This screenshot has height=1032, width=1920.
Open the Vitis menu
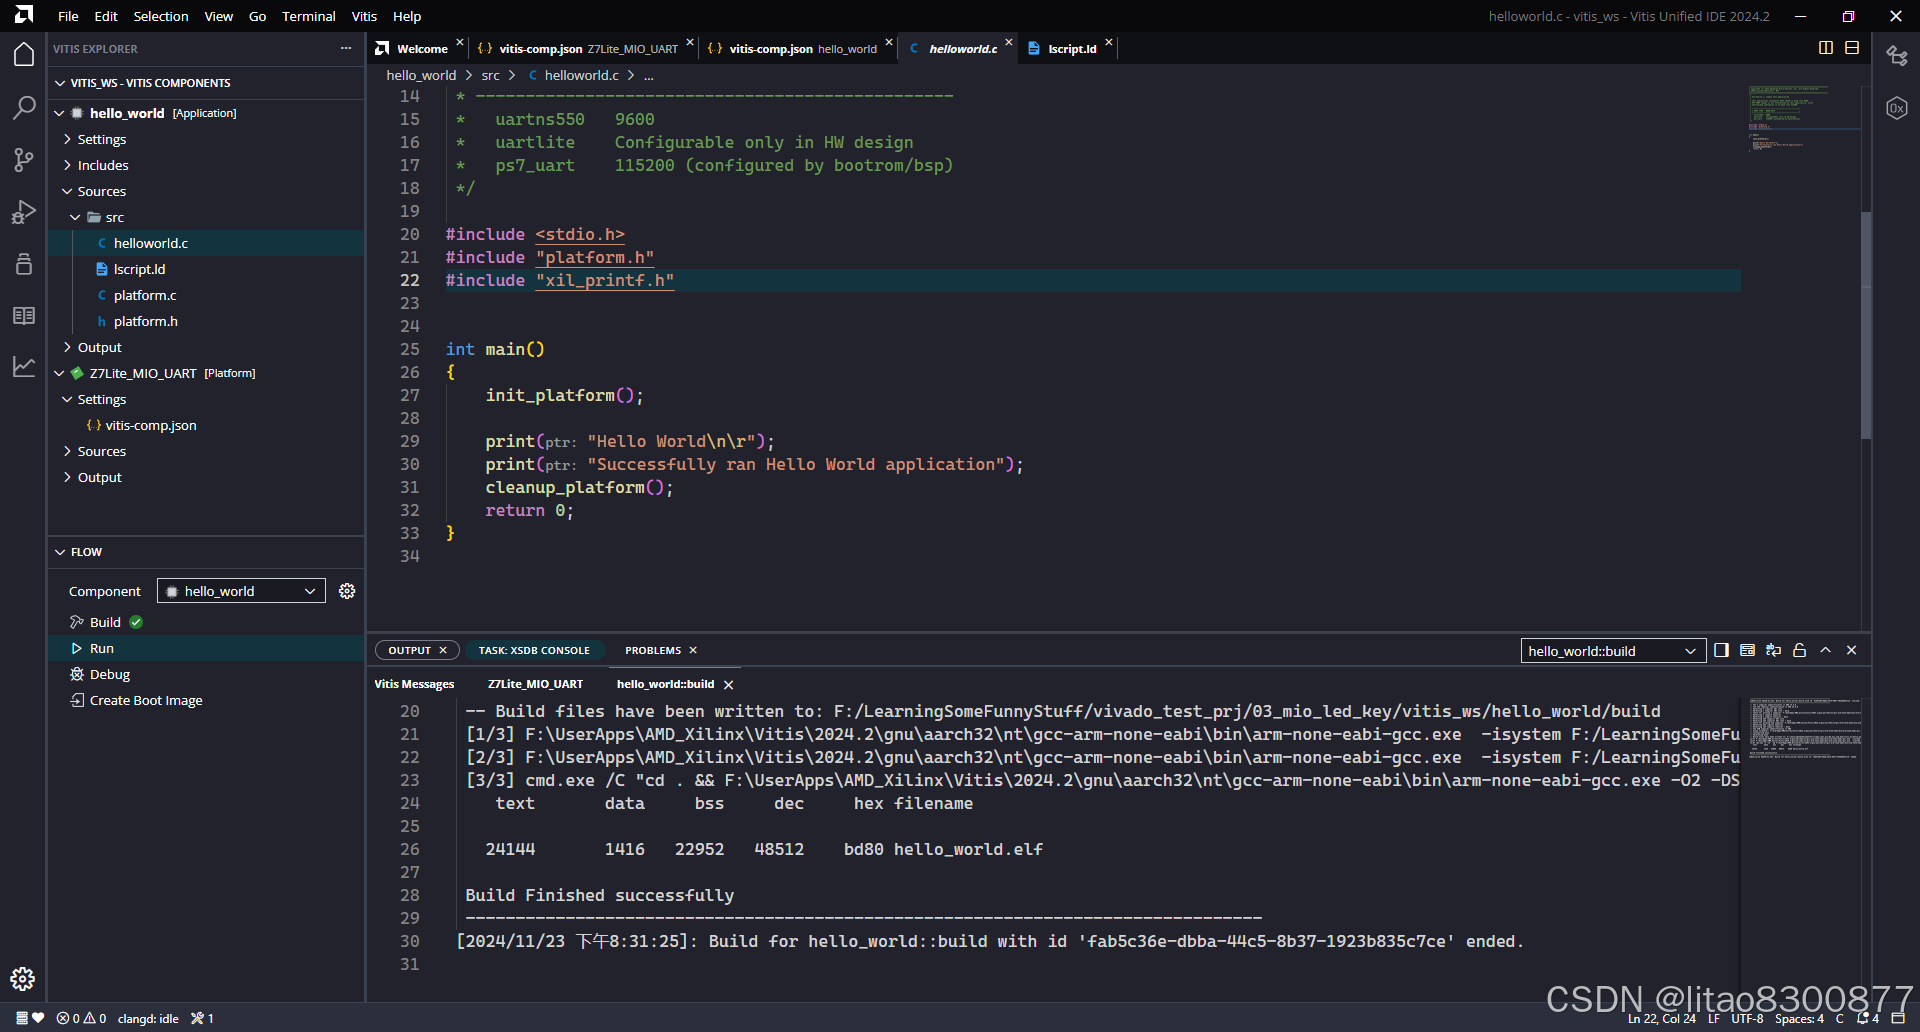(x=364, y=16)
